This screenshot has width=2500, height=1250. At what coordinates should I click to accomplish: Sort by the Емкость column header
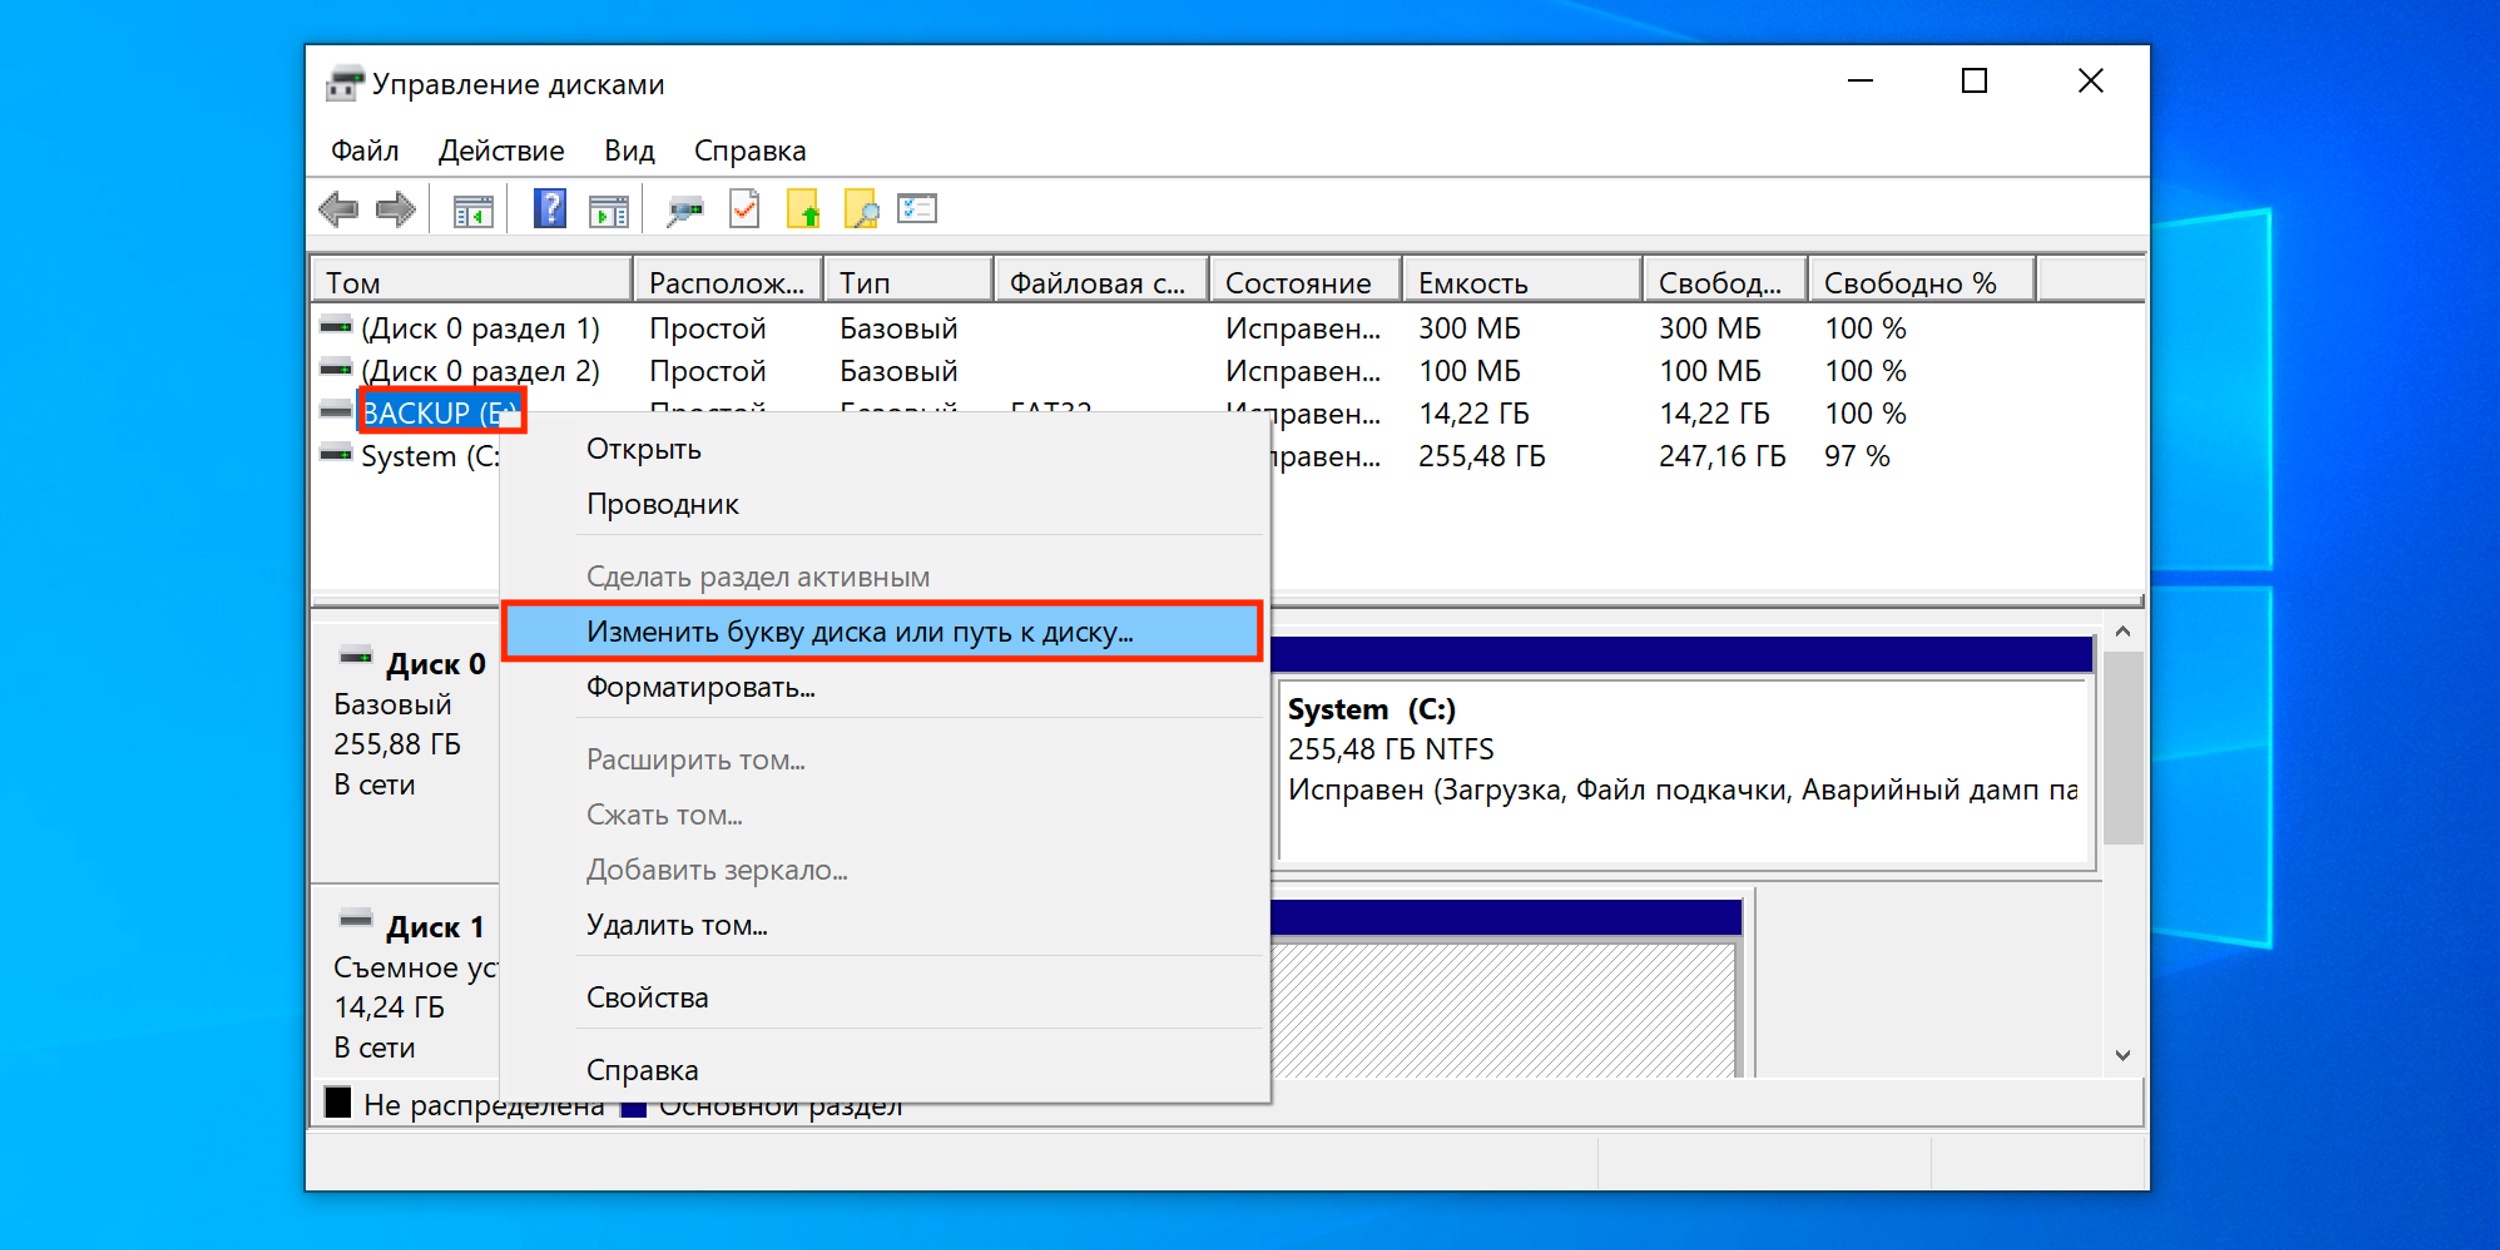1523,281
